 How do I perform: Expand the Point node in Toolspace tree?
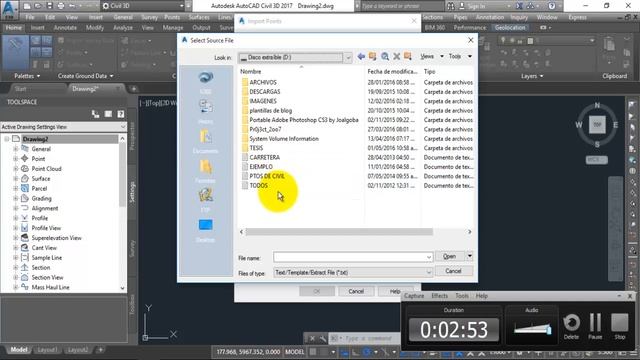pyautogui.click(x=16, y=159)
